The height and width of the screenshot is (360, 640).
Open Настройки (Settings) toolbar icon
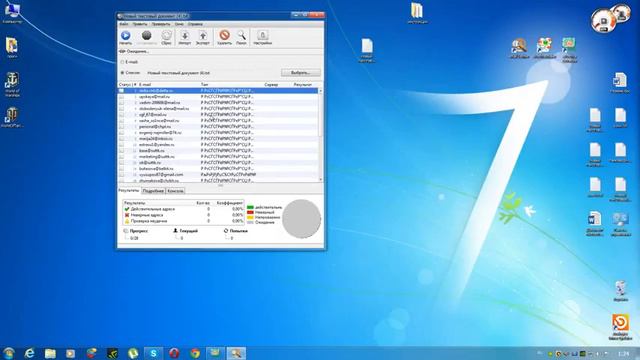tap(262, 37)
